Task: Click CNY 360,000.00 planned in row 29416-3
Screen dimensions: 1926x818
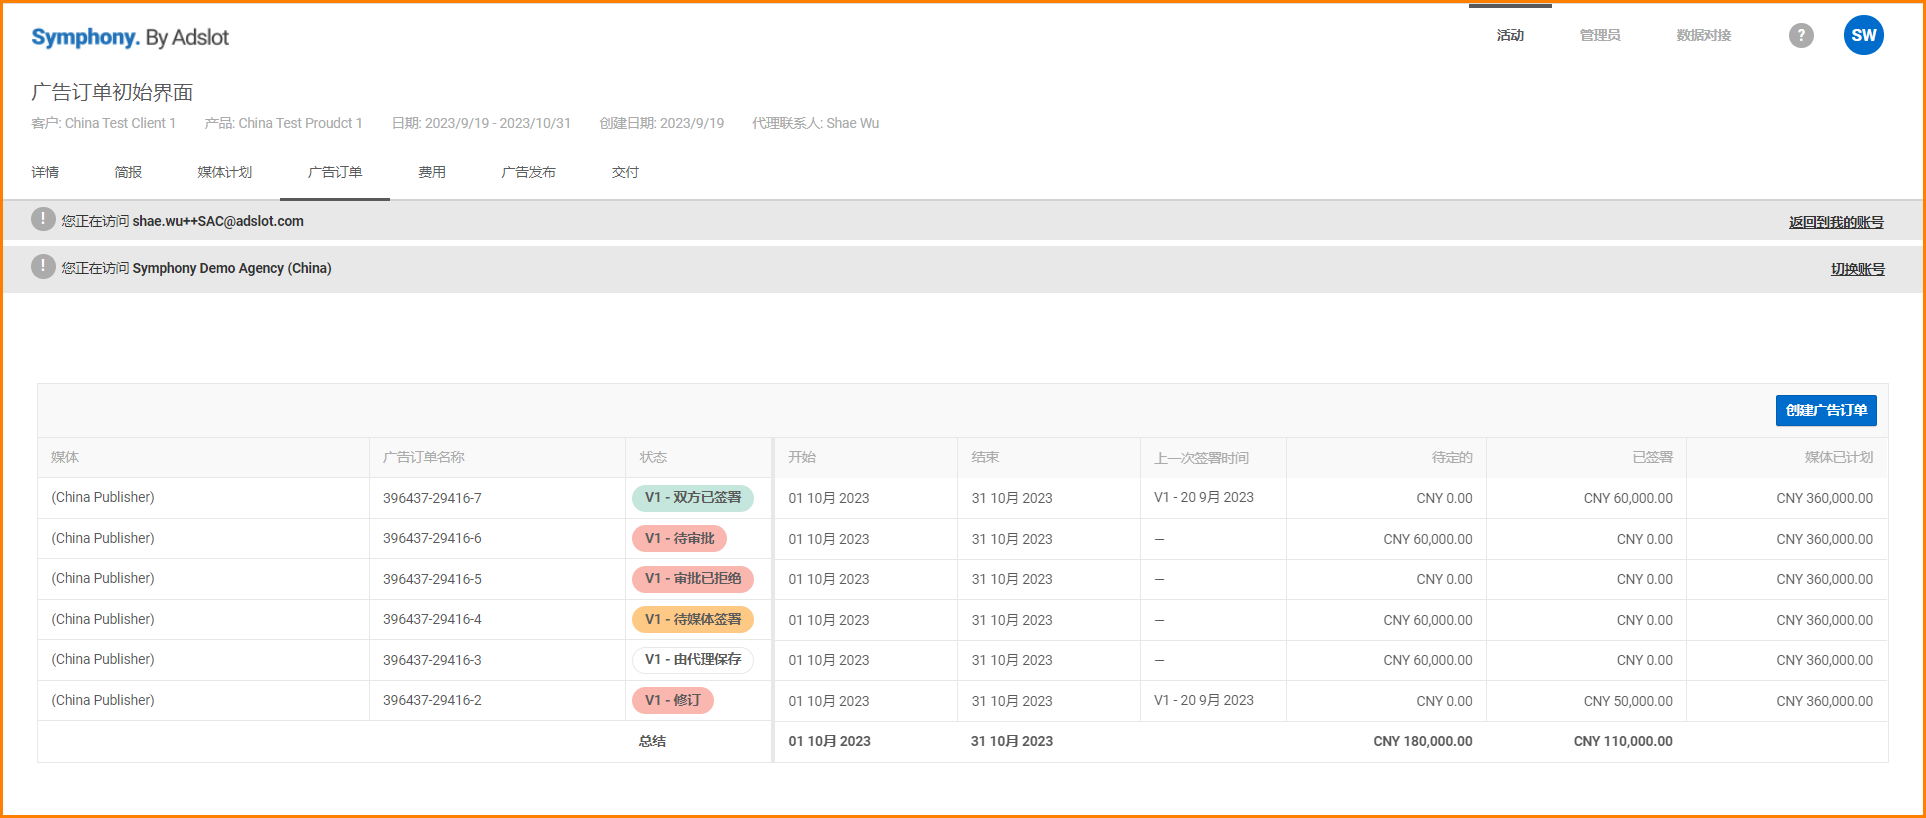Action: pos(1825,660)
